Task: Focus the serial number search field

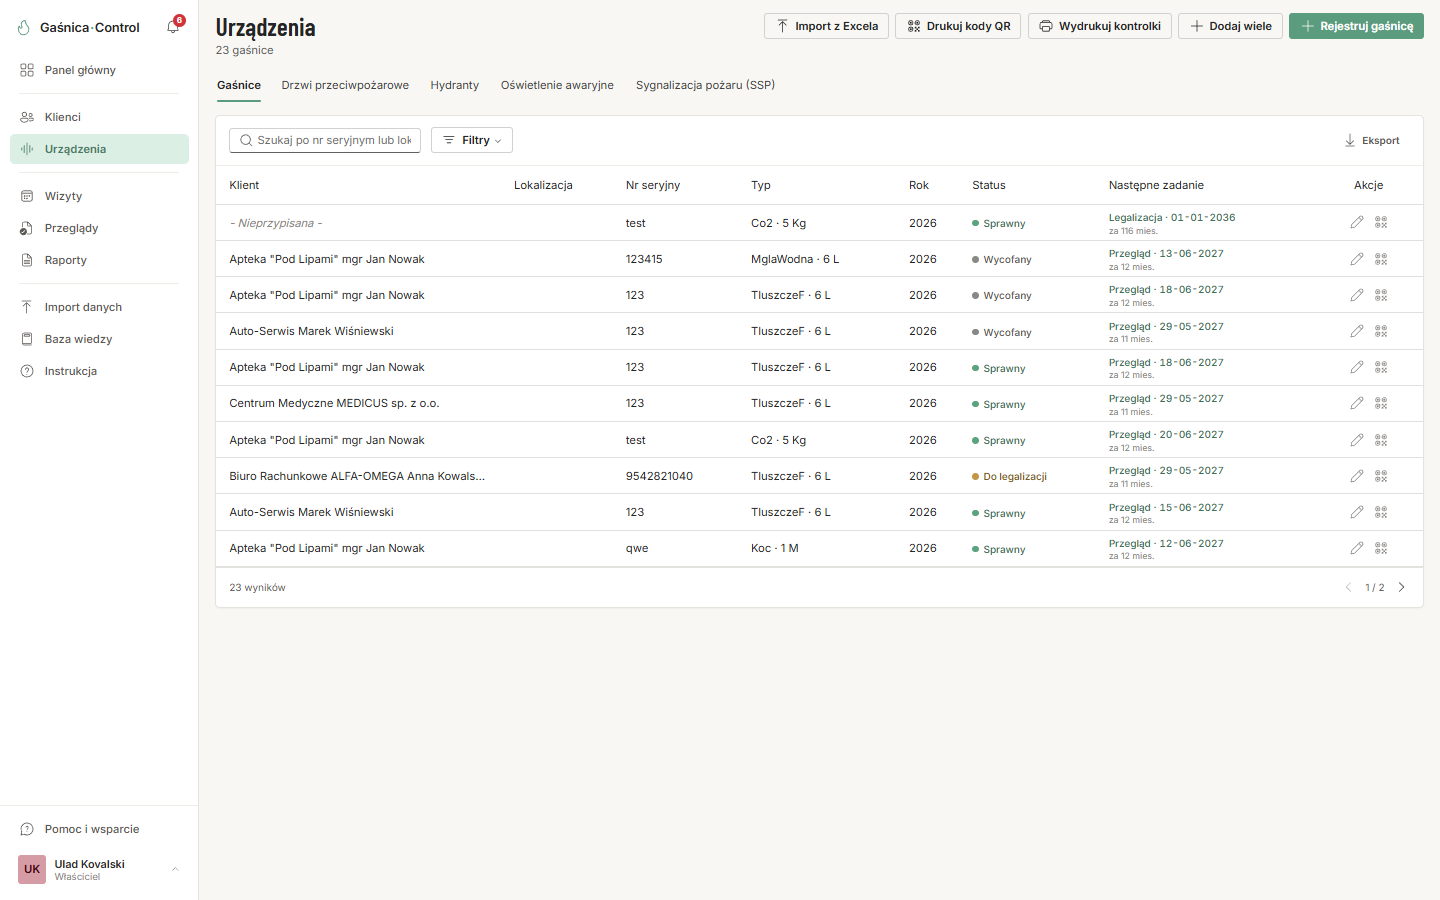Action: point(325,140)
